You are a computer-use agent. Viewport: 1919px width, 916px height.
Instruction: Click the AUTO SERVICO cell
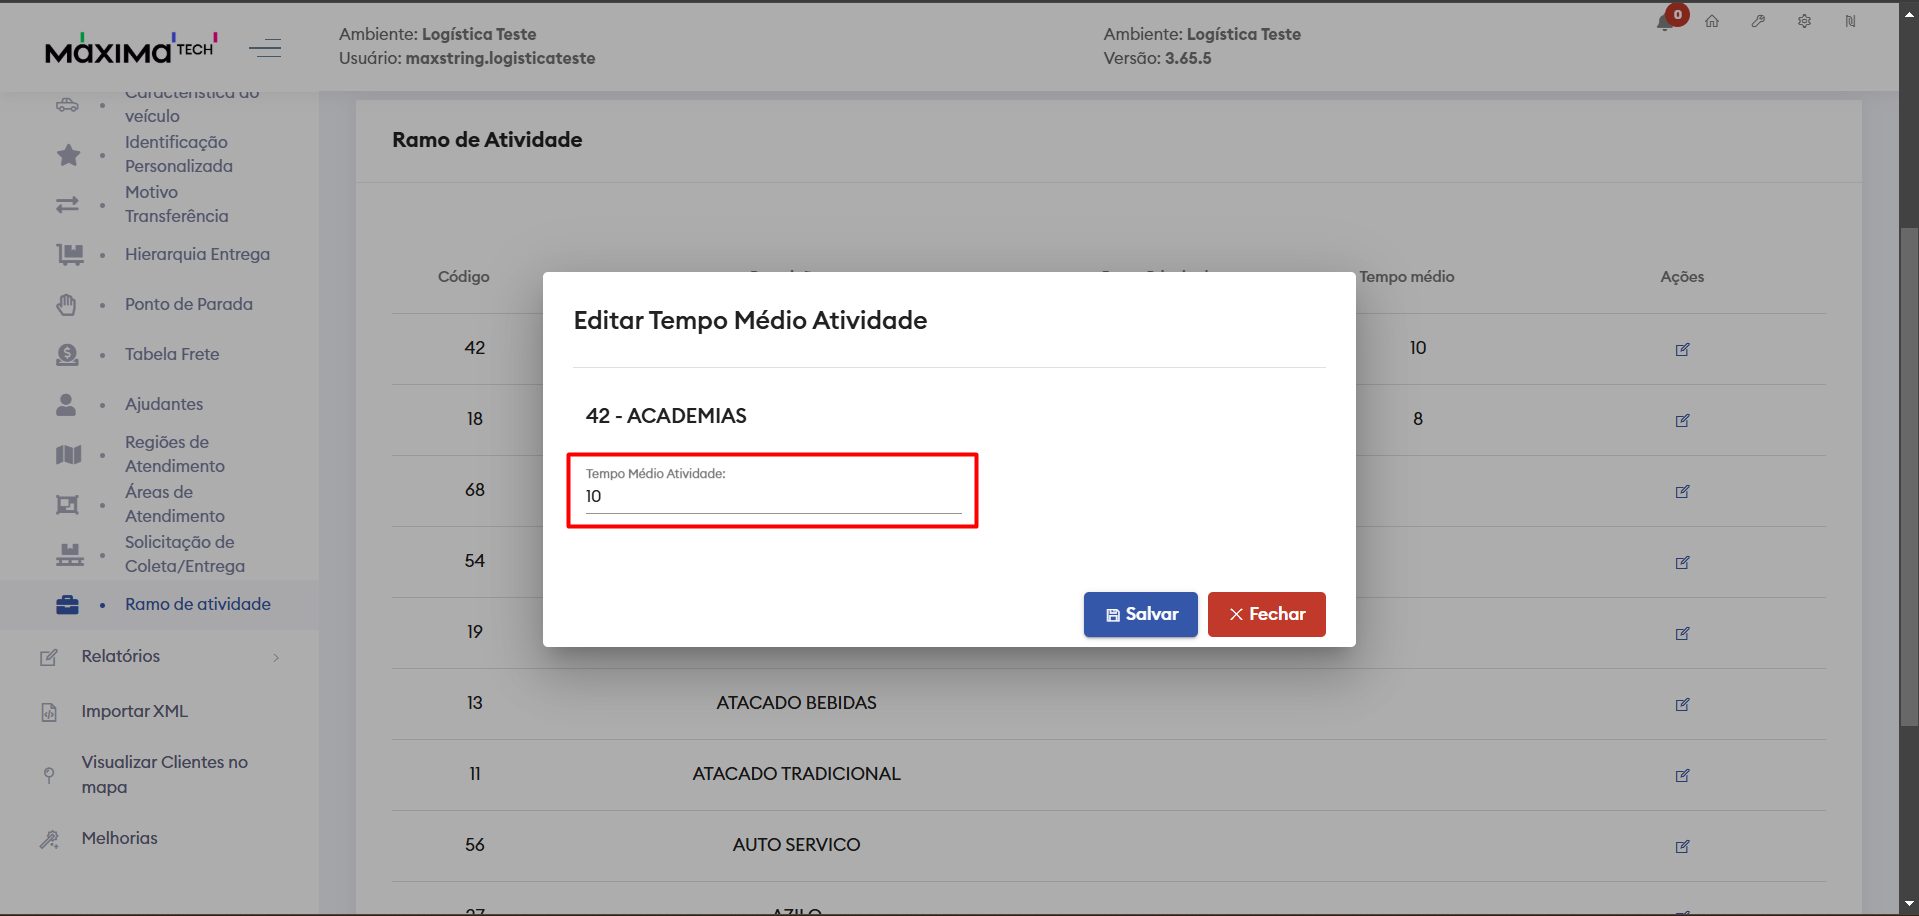797,845
